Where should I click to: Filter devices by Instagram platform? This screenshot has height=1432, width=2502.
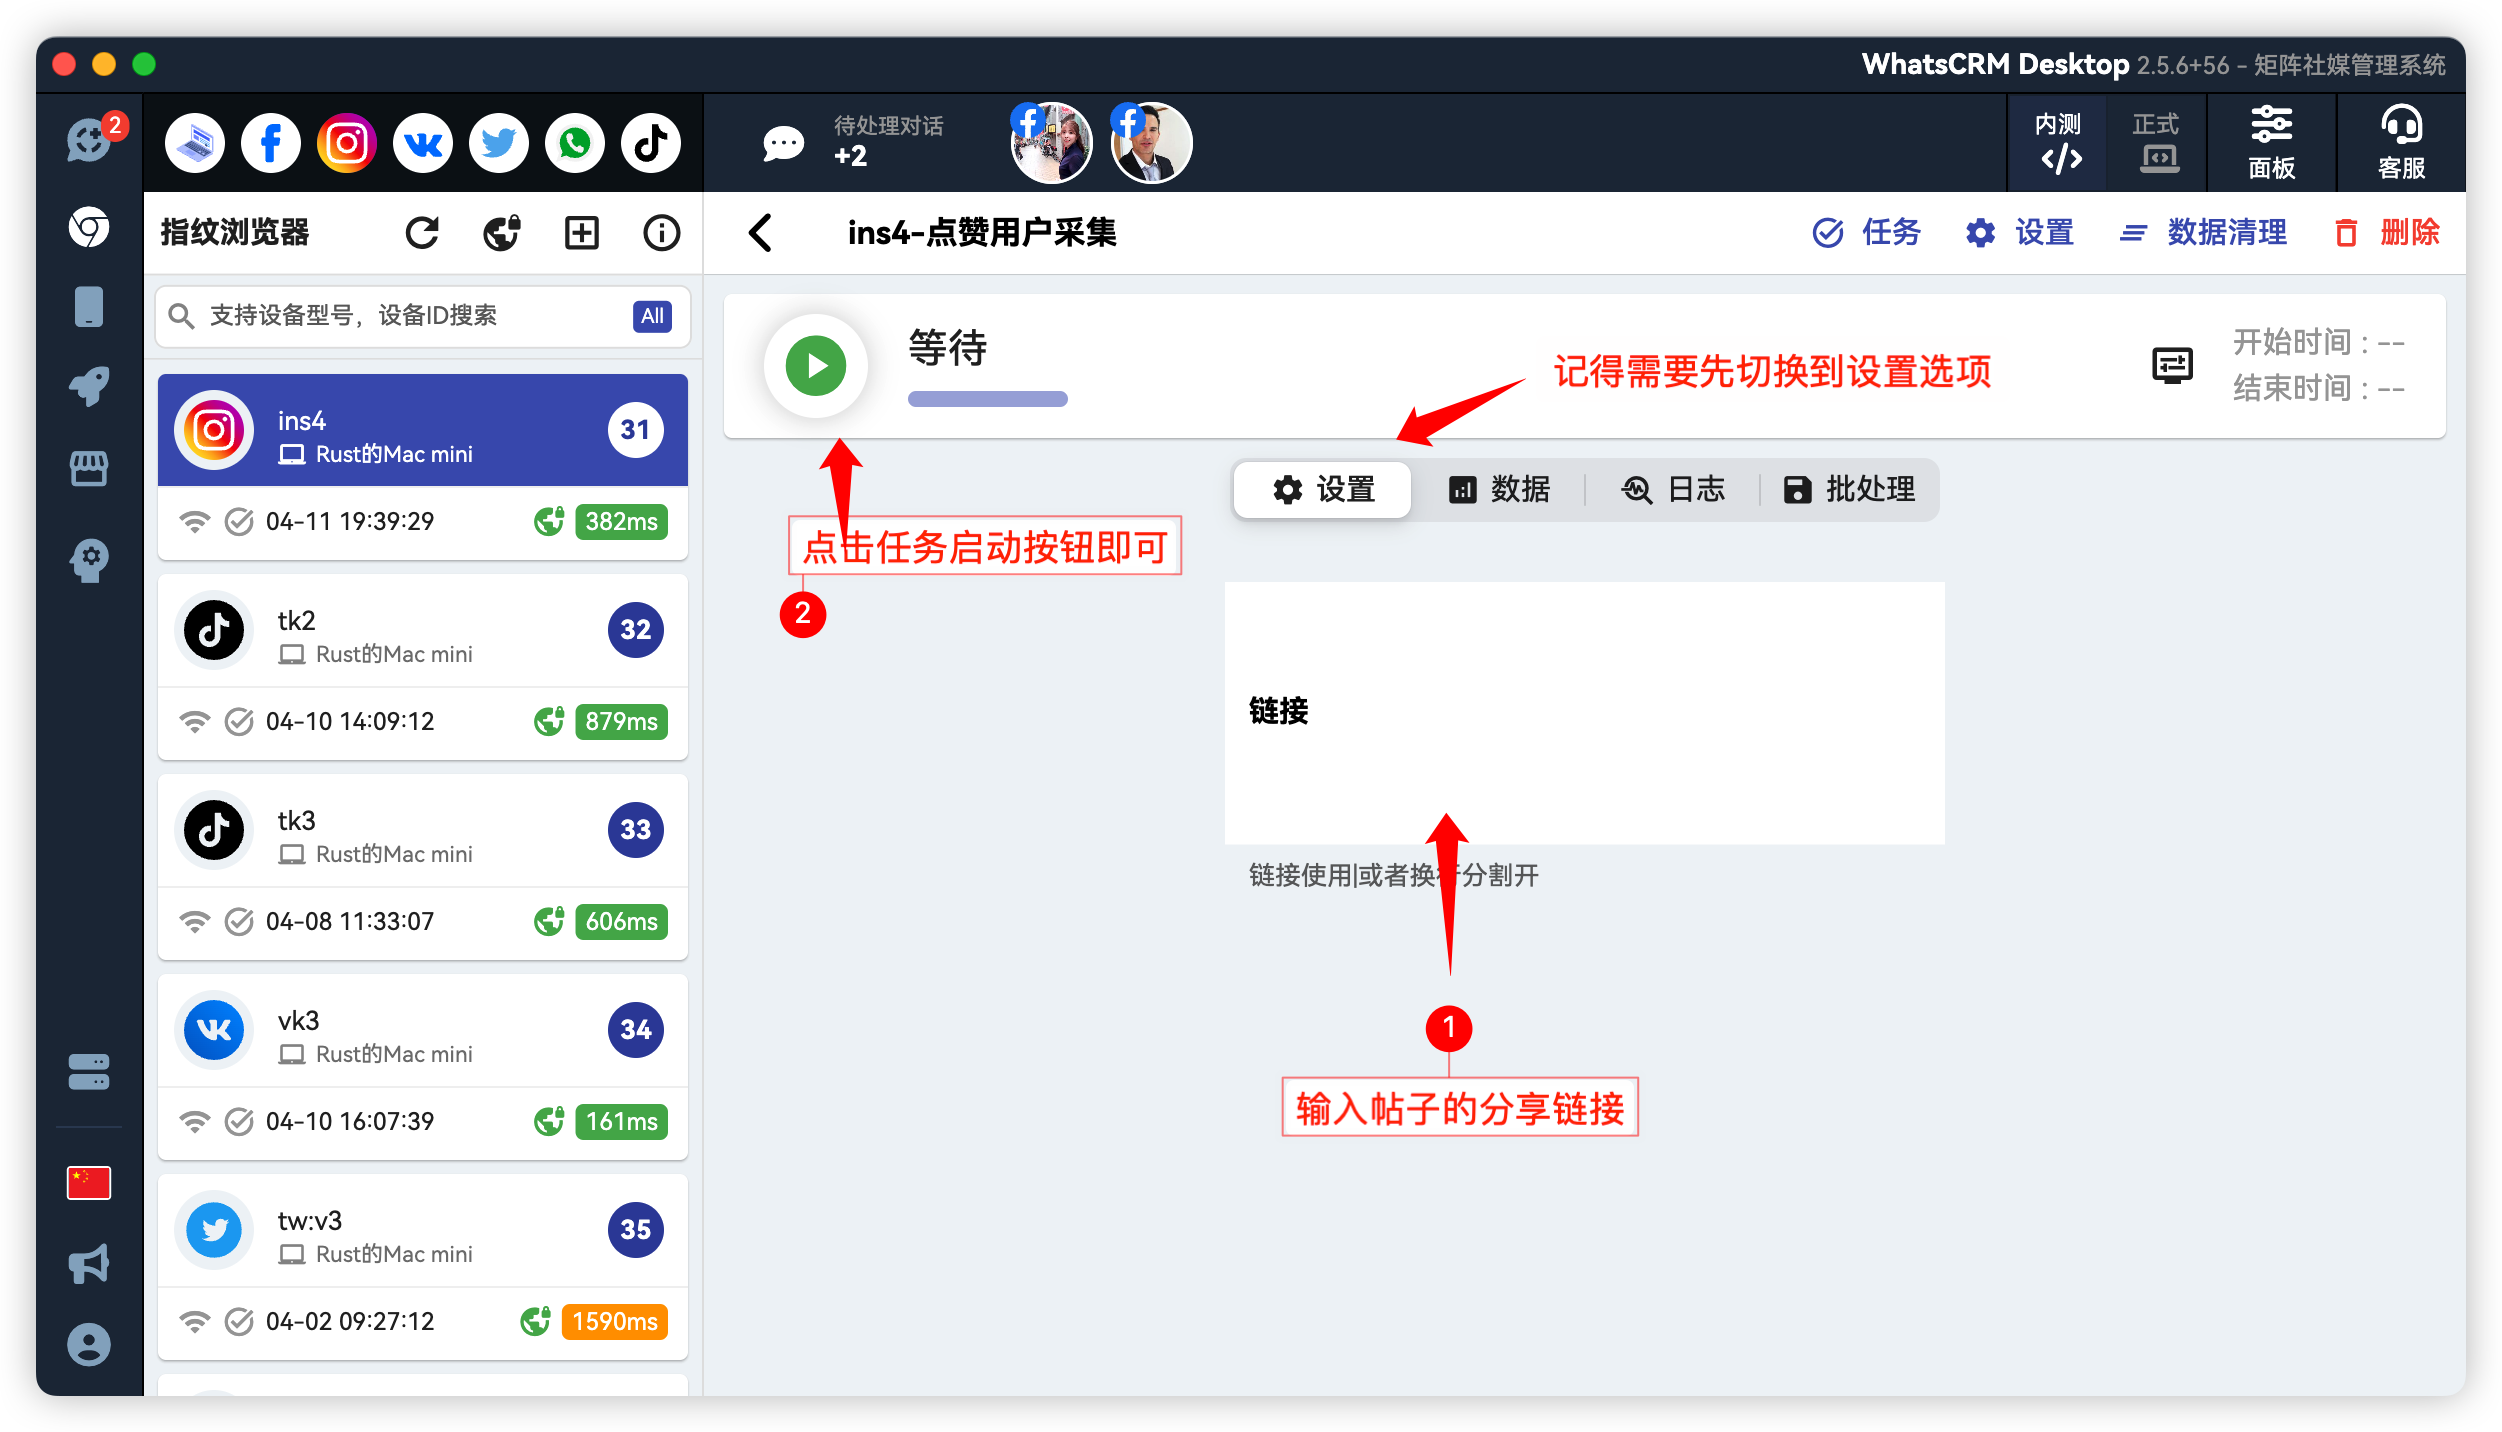[346, 142]
